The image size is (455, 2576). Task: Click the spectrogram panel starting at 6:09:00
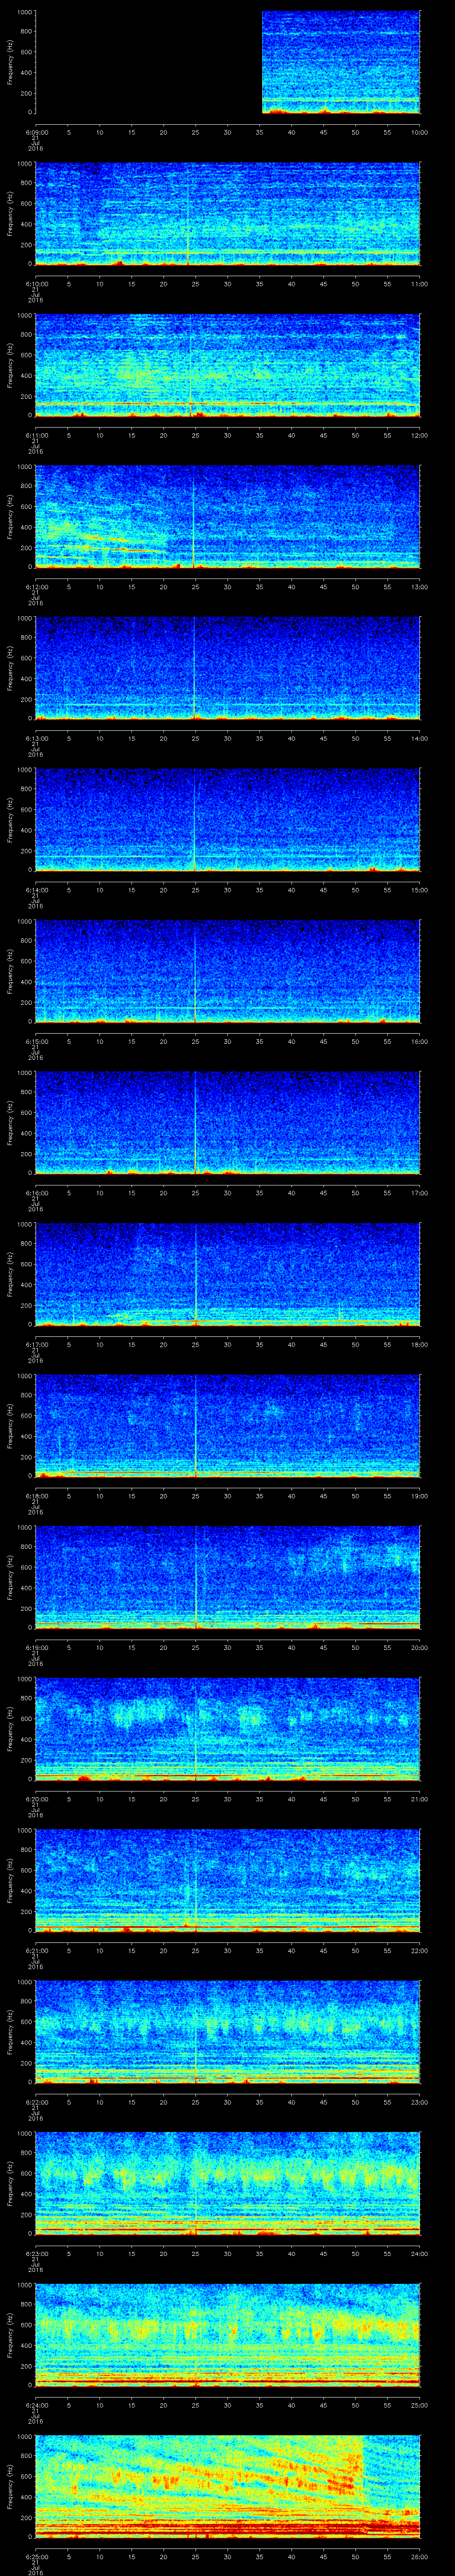[228, 63]
